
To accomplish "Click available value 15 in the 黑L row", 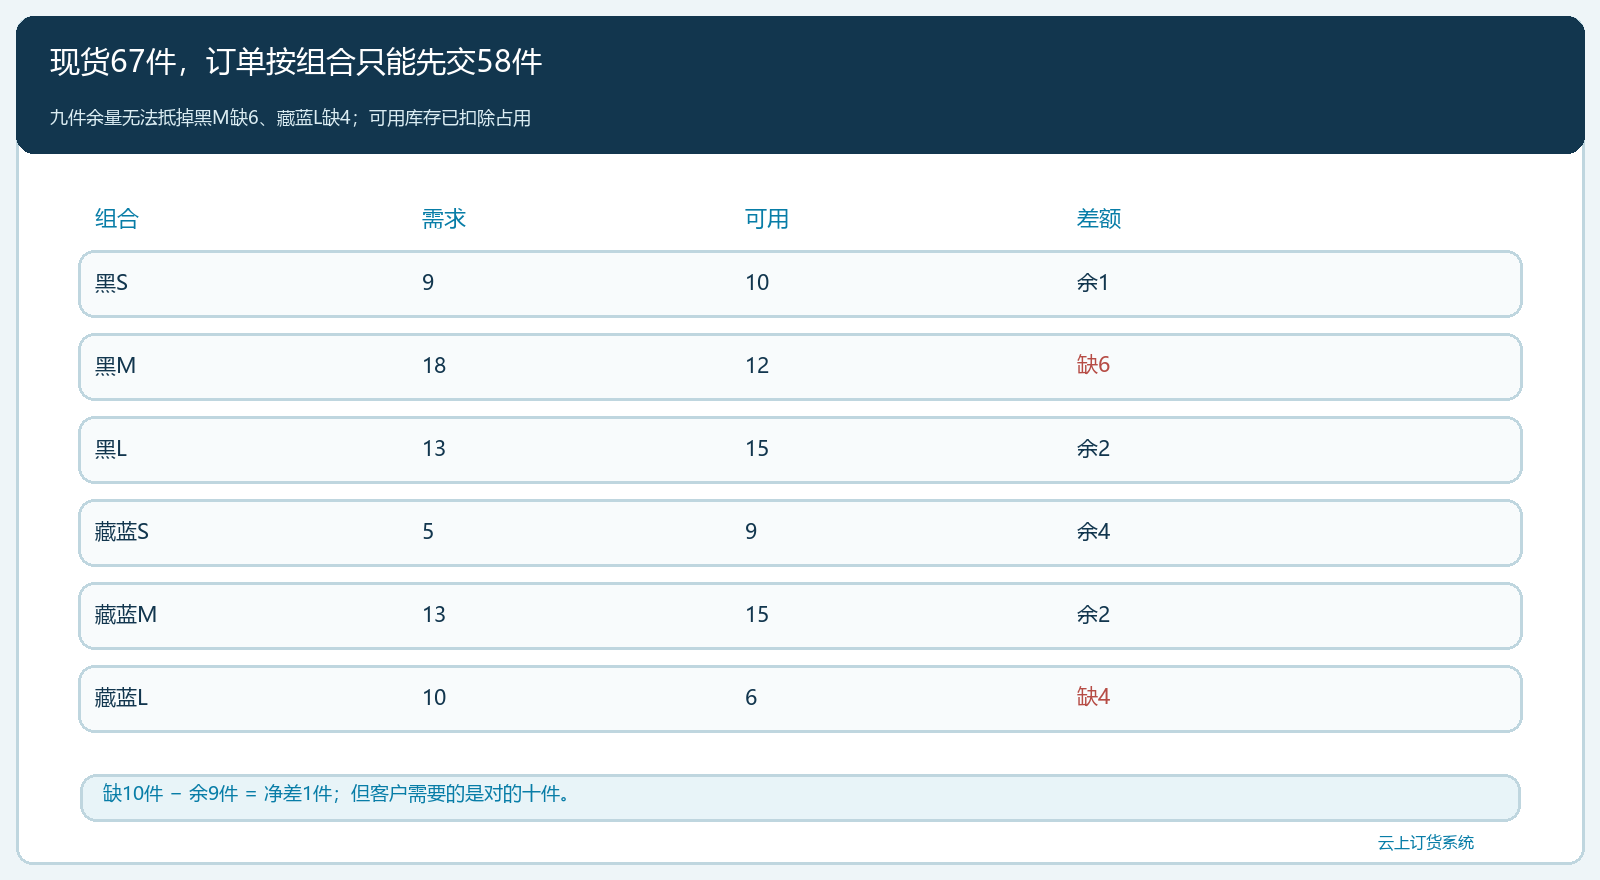I will (757, 449).
